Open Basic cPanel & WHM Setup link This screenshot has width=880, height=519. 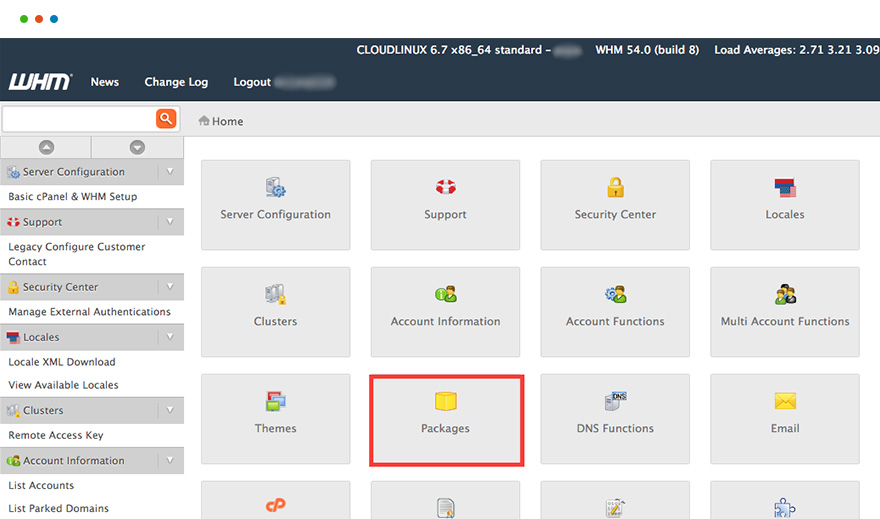coord(73,197)
